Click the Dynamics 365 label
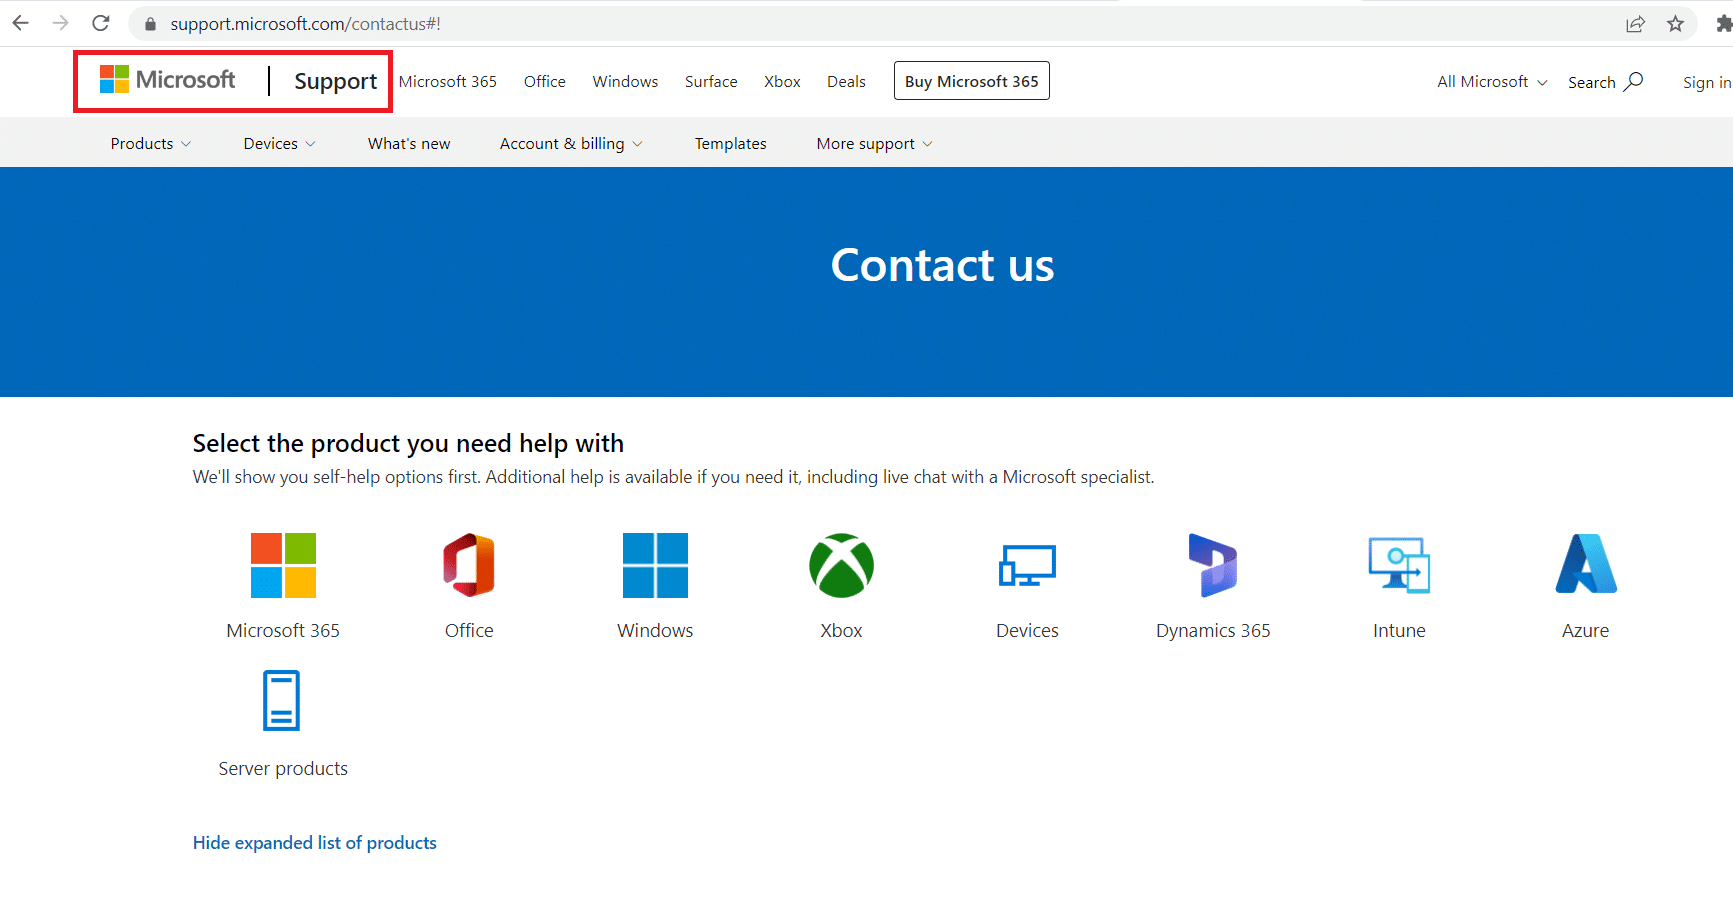1733x911 pixels. point(1213,631)
